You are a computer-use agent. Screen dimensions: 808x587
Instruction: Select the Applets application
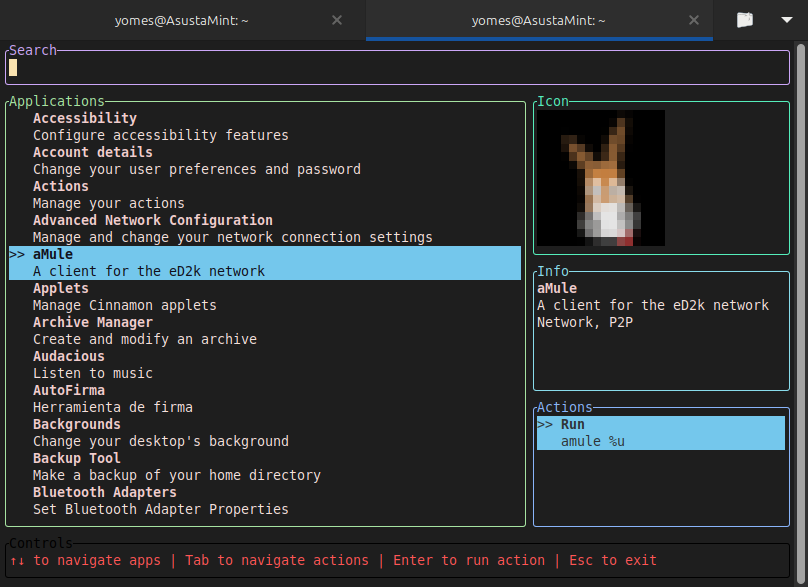pos(61,288)
